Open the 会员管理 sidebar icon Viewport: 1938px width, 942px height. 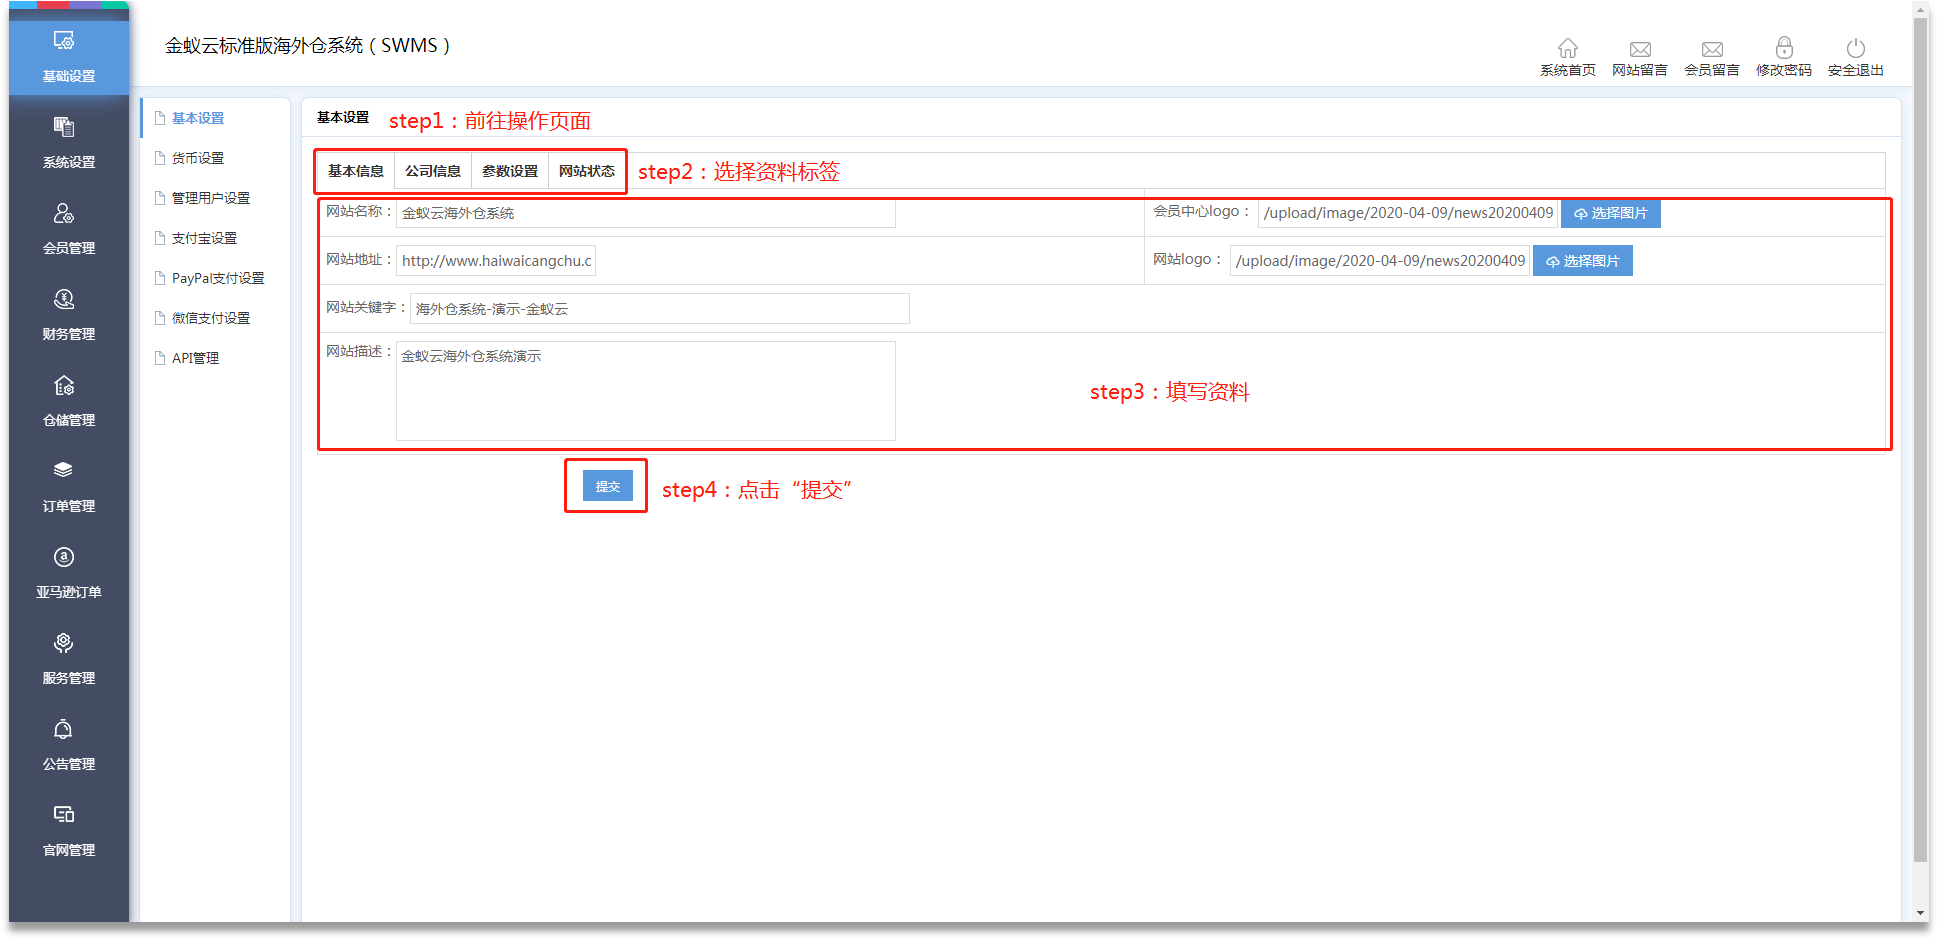pos(64,214)
